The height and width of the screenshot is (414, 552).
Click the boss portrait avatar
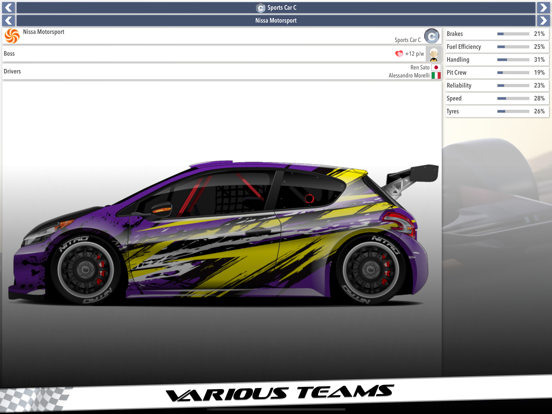tap(434, 54)
